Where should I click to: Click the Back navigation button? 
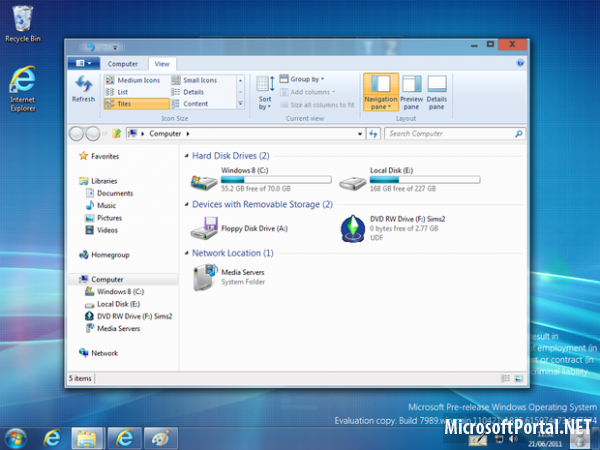[x=76, y=134]
